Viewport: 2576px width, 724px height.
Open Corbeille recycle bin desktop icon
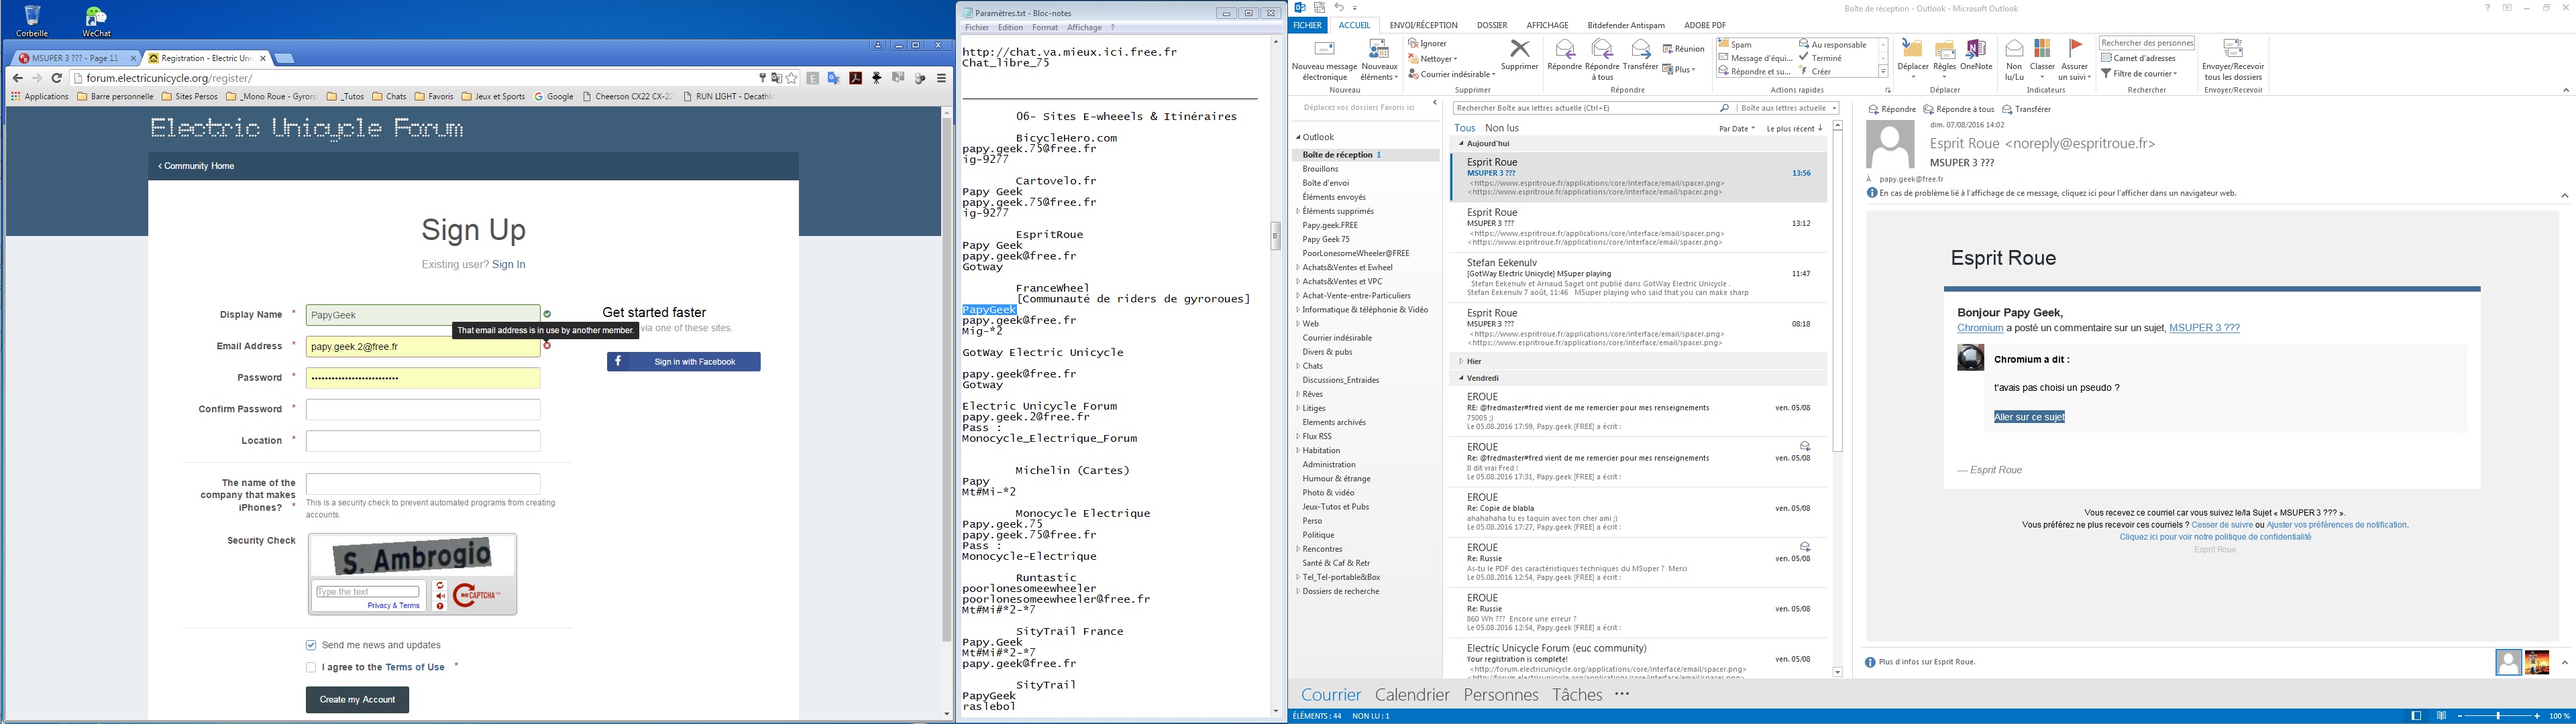tap(32, 21)
